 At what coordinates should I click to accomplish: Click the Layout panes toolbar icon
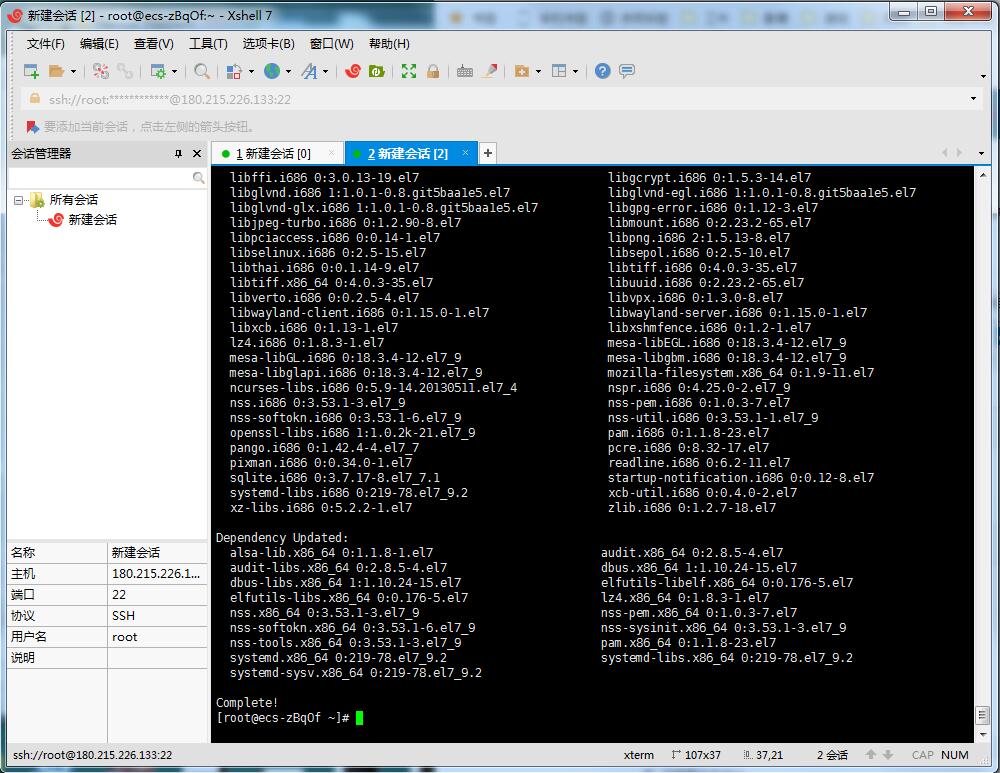coord(559,71)
